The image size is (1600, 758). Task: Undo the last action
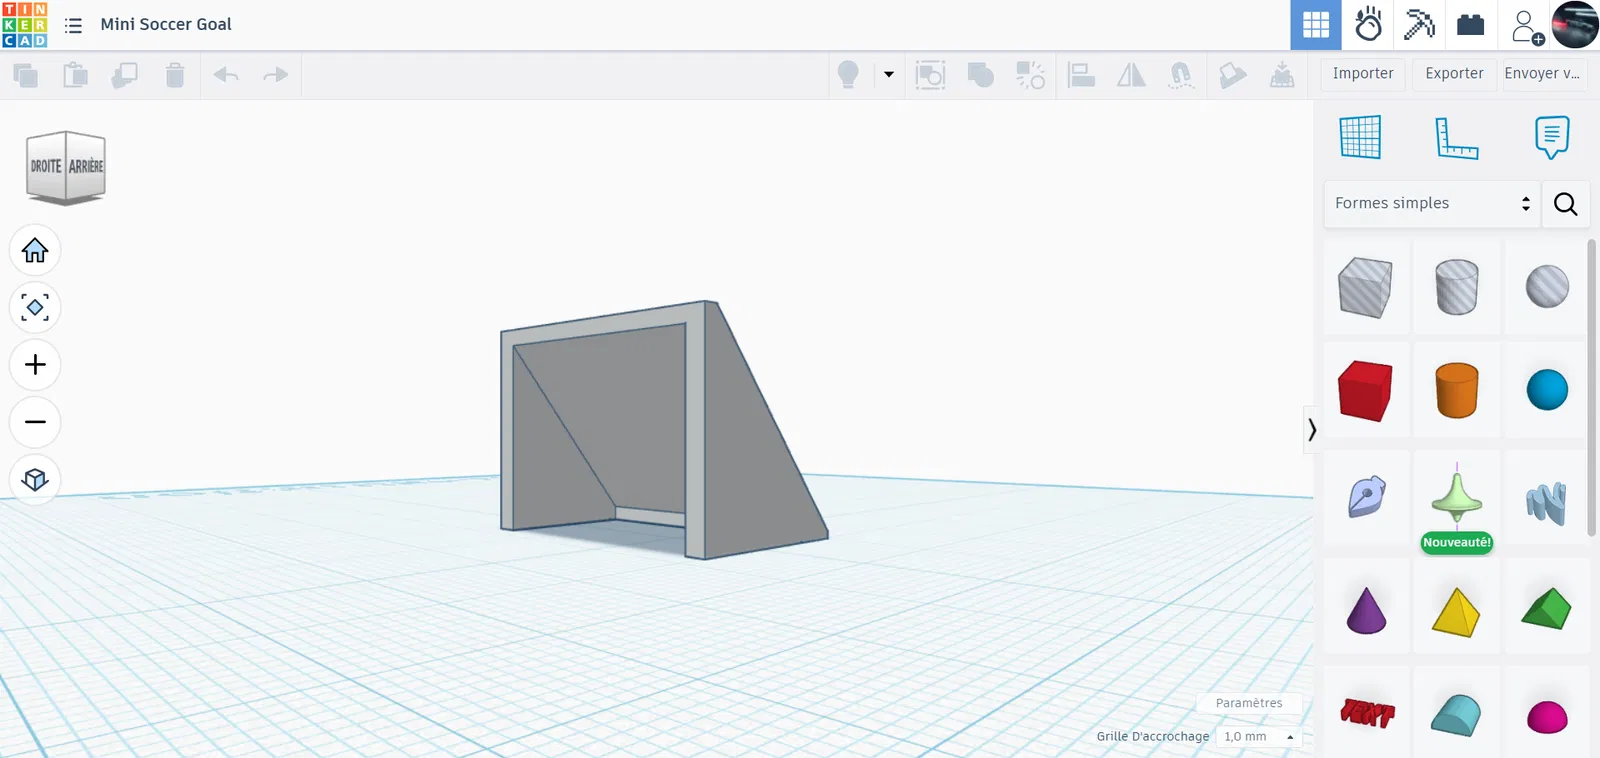click(227, 75)
